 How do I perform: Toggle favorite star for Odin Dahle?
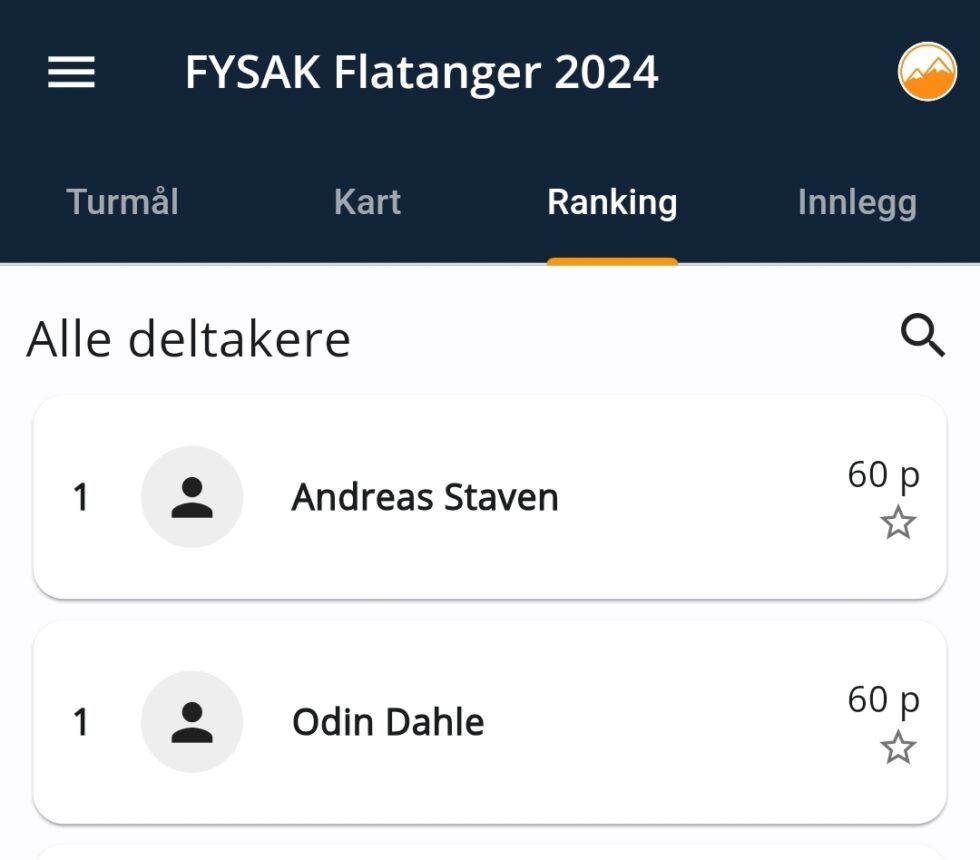pos(898,748)
